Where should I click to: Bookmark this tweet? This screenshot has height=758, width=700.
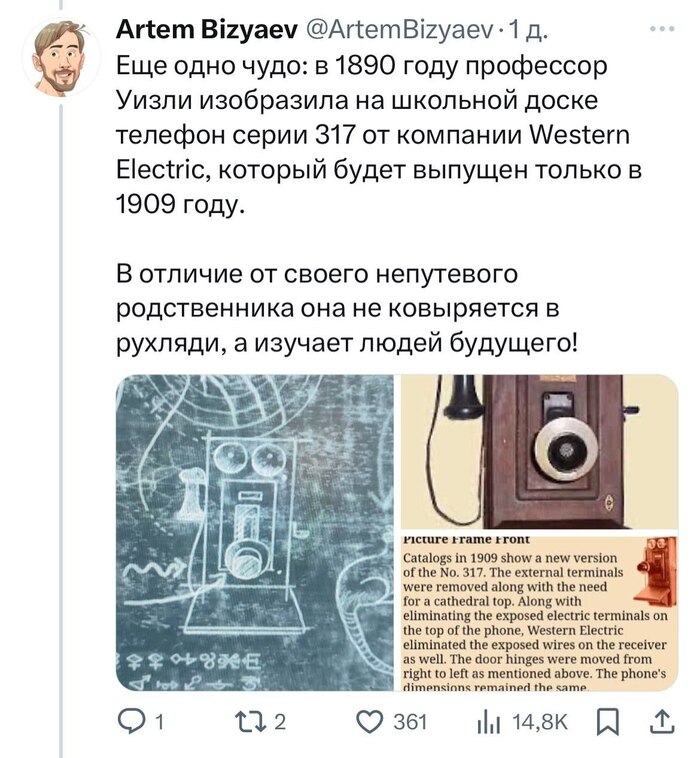coord(608,722)
